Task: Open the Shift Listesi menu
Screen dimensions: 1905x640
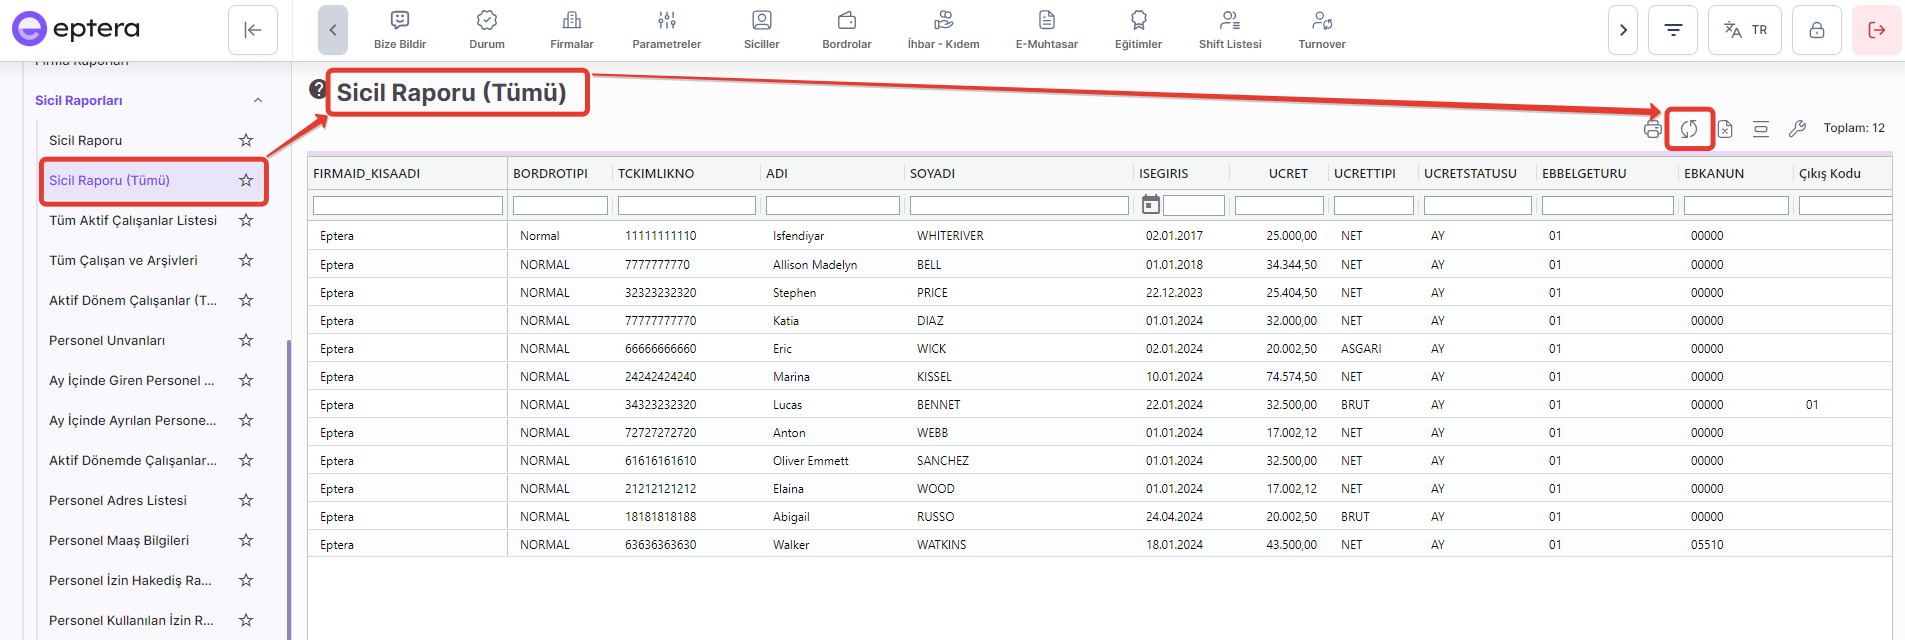Action: click(1230, 30)
